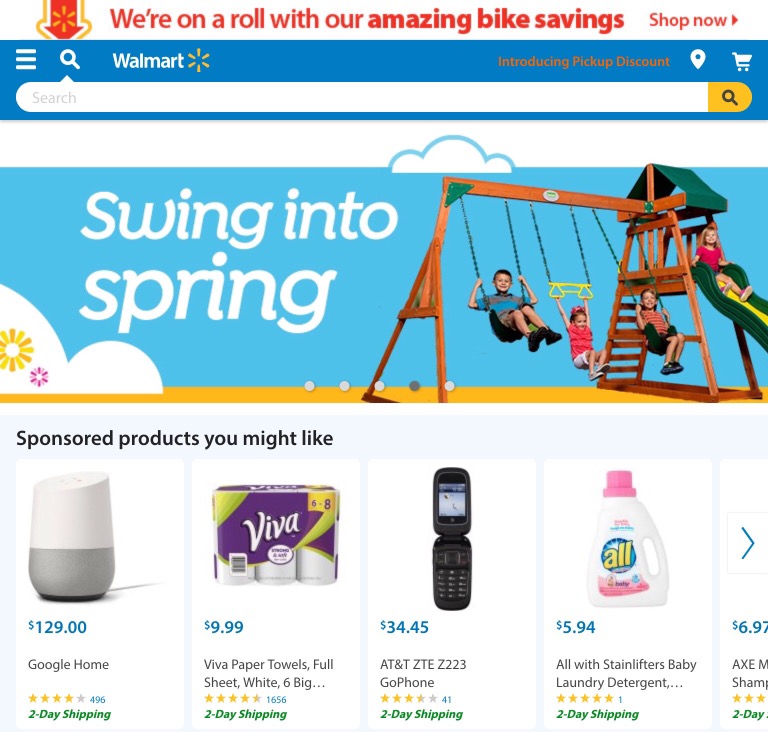Open the shopping cart icon
Viewport: 768px width, 732px height.
[x=742, y=61]
